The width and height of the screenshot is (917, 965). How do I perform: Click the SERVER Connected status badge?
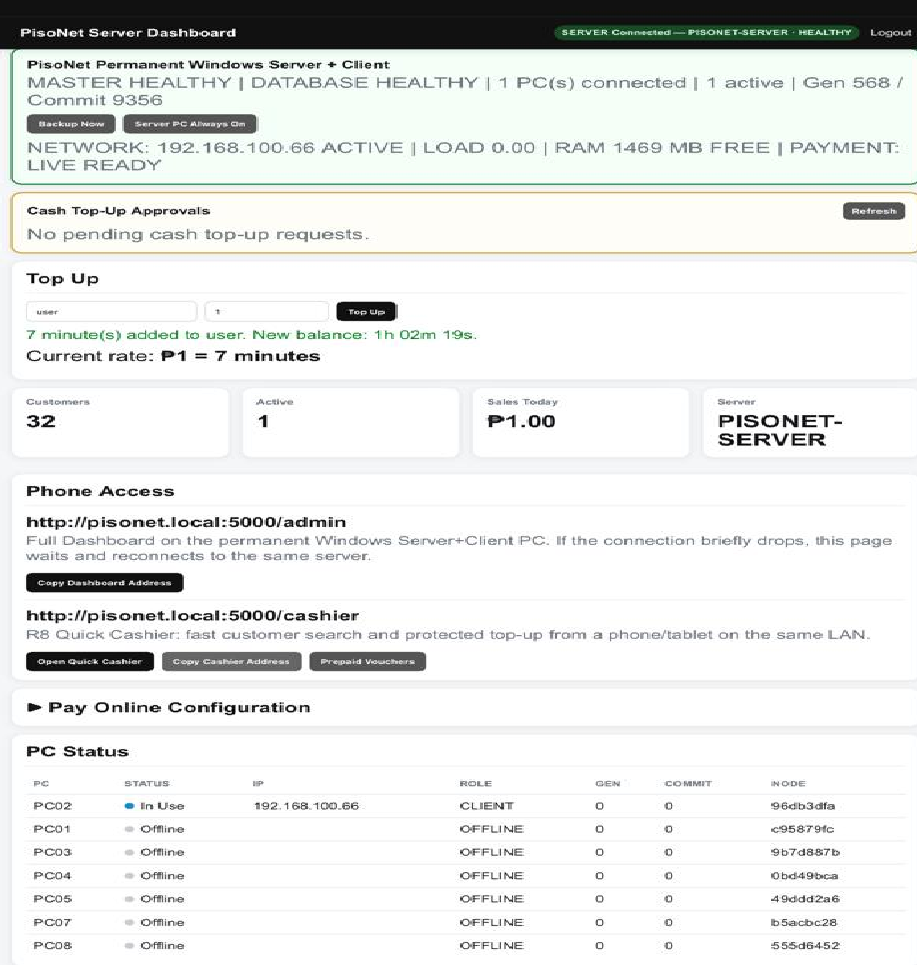[706, 32]
